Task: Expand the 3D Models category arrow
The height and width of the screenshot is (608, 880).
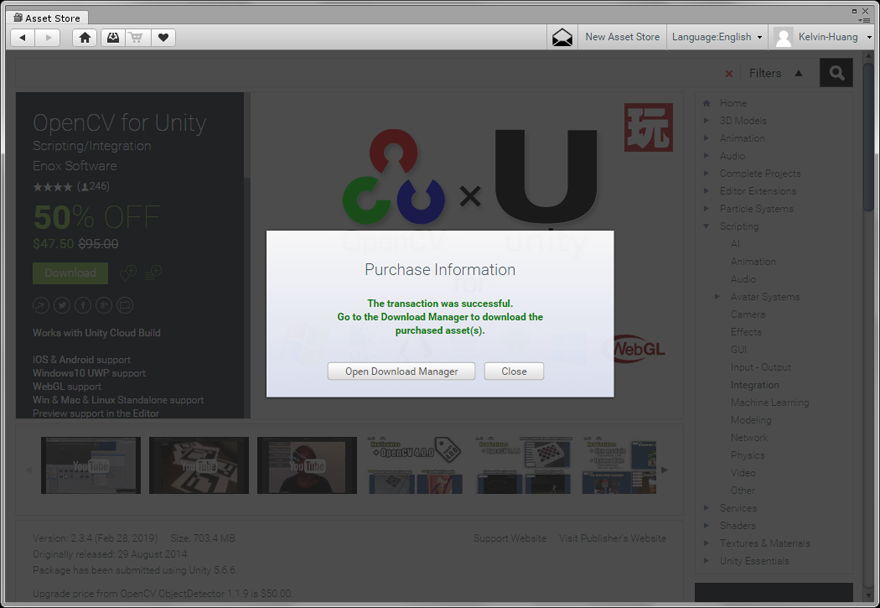Action: (707, 120)
